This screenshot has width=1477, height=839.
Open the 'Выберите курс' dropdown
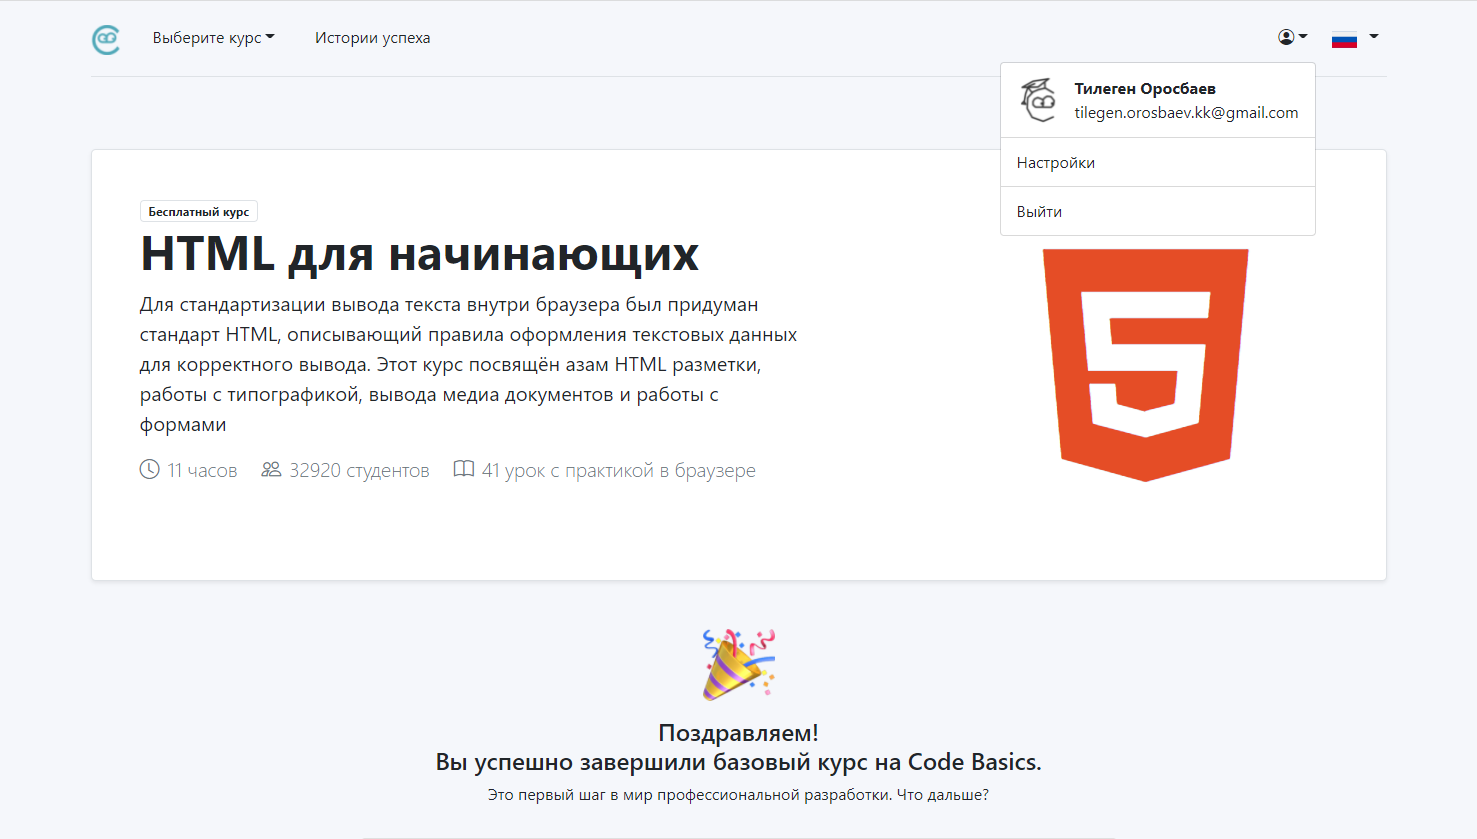pos(213,38)
